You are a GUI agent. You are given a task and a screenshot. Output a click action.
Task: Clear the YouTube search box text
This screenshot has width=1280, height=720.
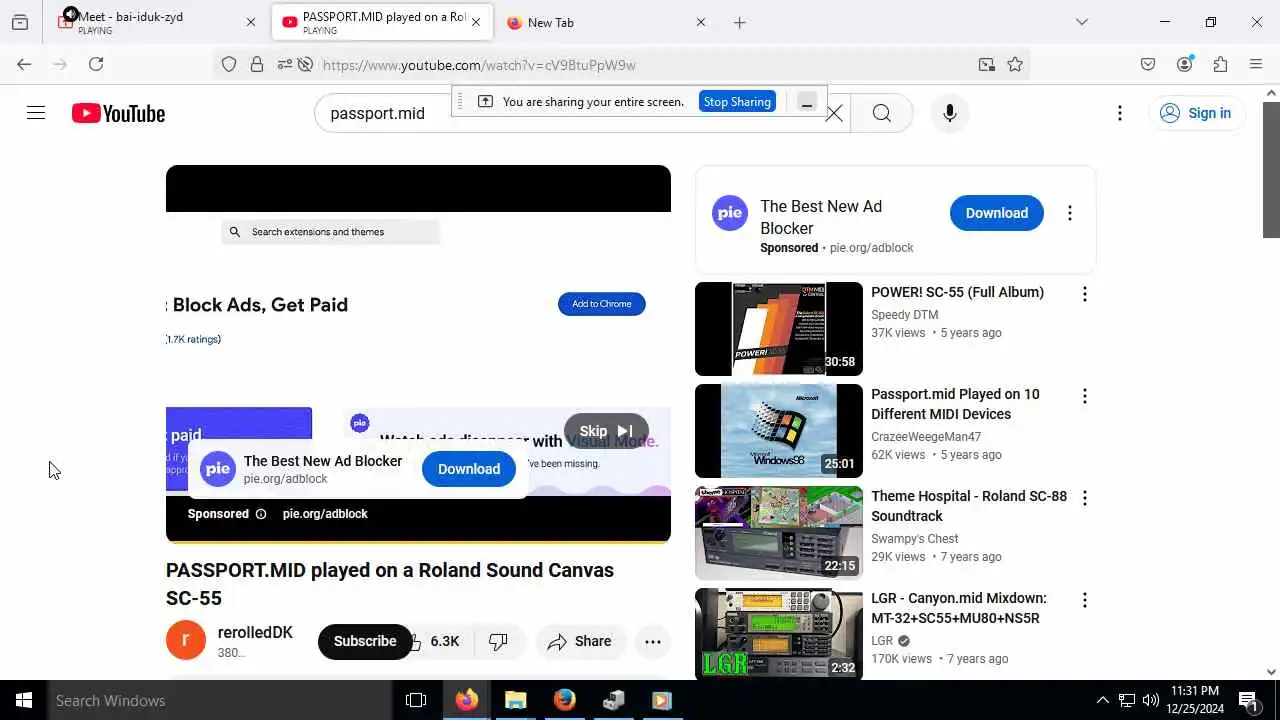pyautogui.click(x=834, y=113)
